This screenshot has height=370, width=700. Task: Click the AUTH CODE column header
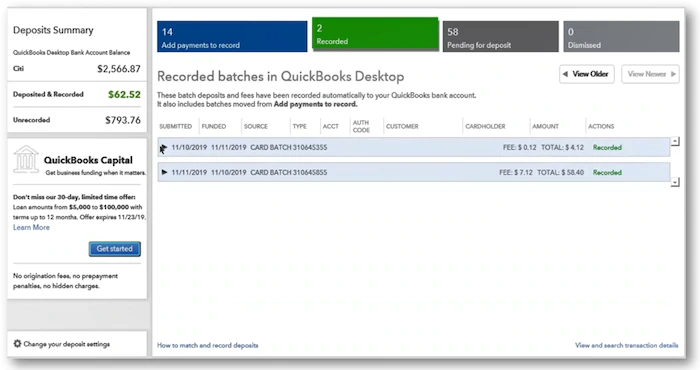pyautogui.click(x=361, y=126)
